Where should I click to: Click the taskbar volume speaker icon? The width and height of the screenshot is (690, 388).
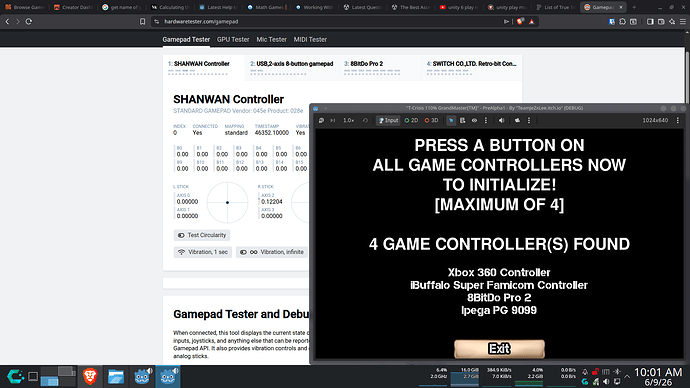pyautogui.click(x=606, y=381)
